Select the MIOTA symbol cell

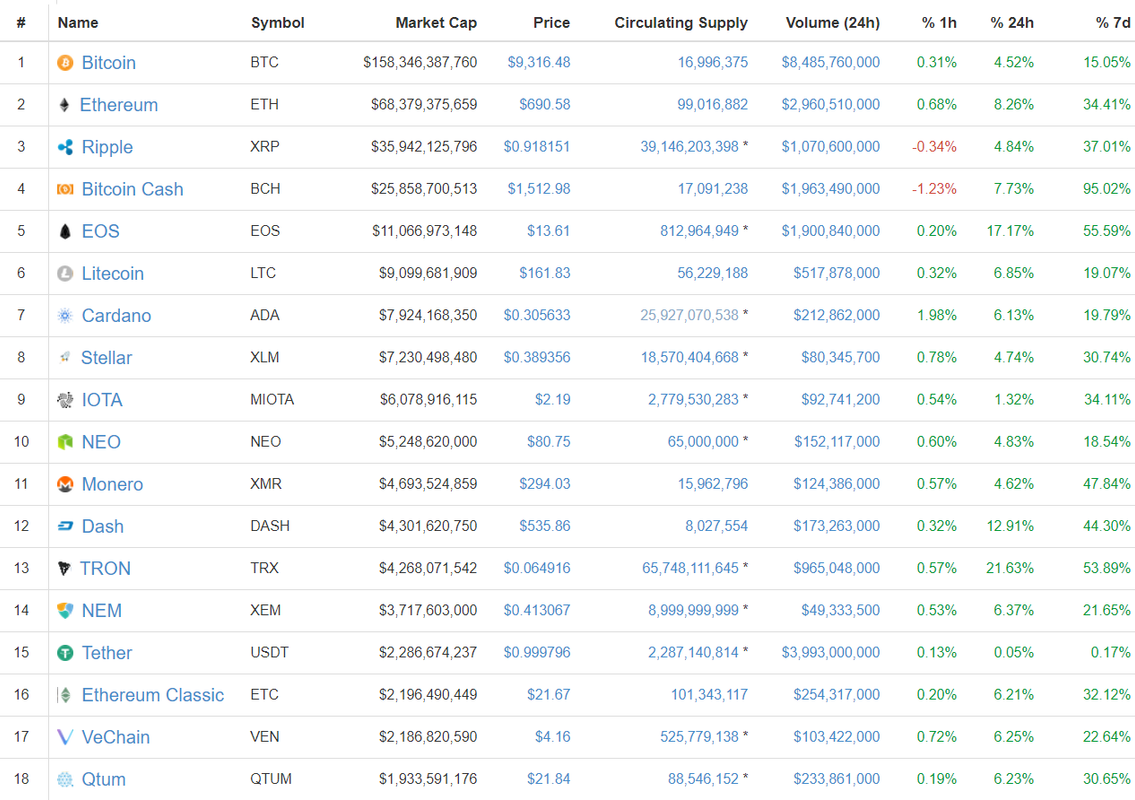(x=272, y=400)
